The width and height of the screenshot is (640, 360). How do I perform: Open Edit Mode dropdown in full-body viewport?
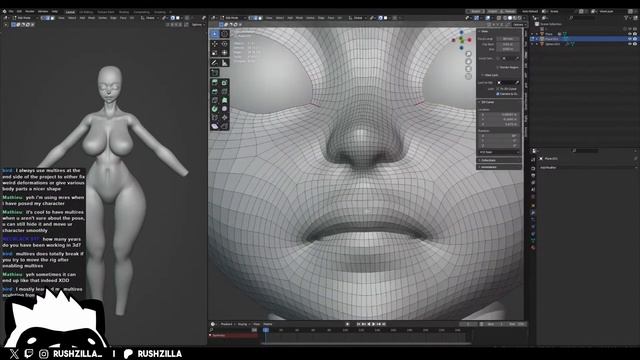point(26,18)
